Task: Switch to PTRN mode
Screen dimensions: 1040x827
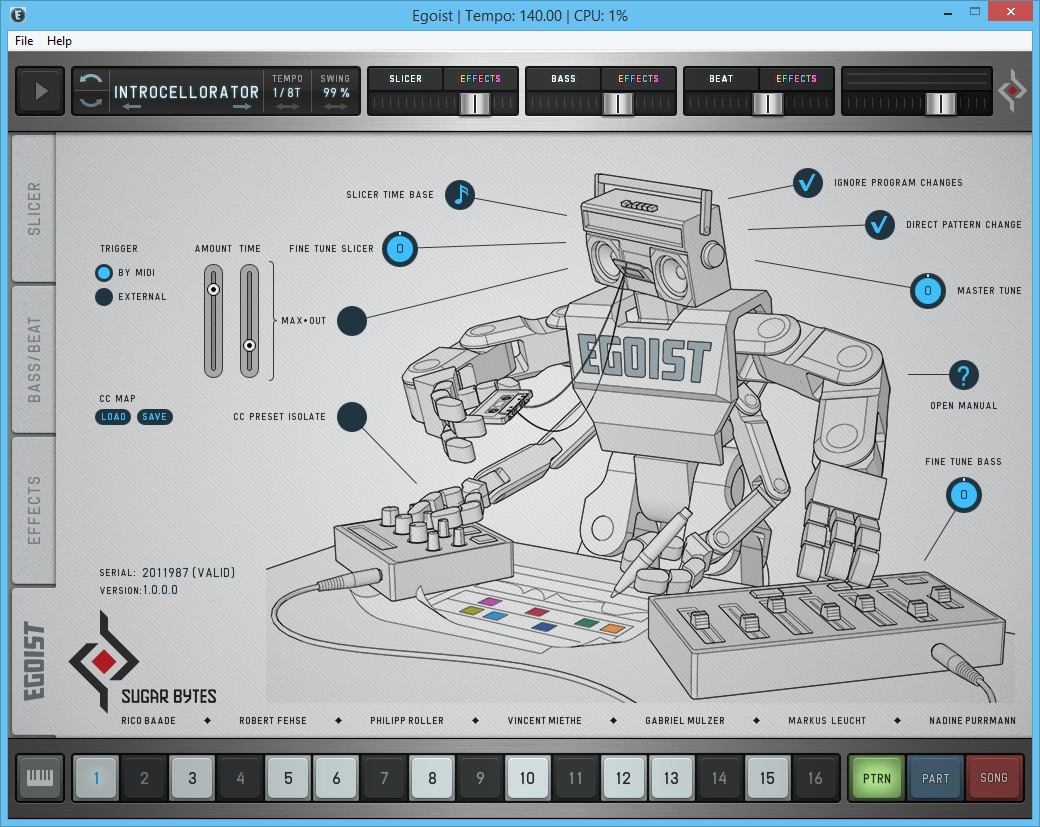Action: click(877, 778)
